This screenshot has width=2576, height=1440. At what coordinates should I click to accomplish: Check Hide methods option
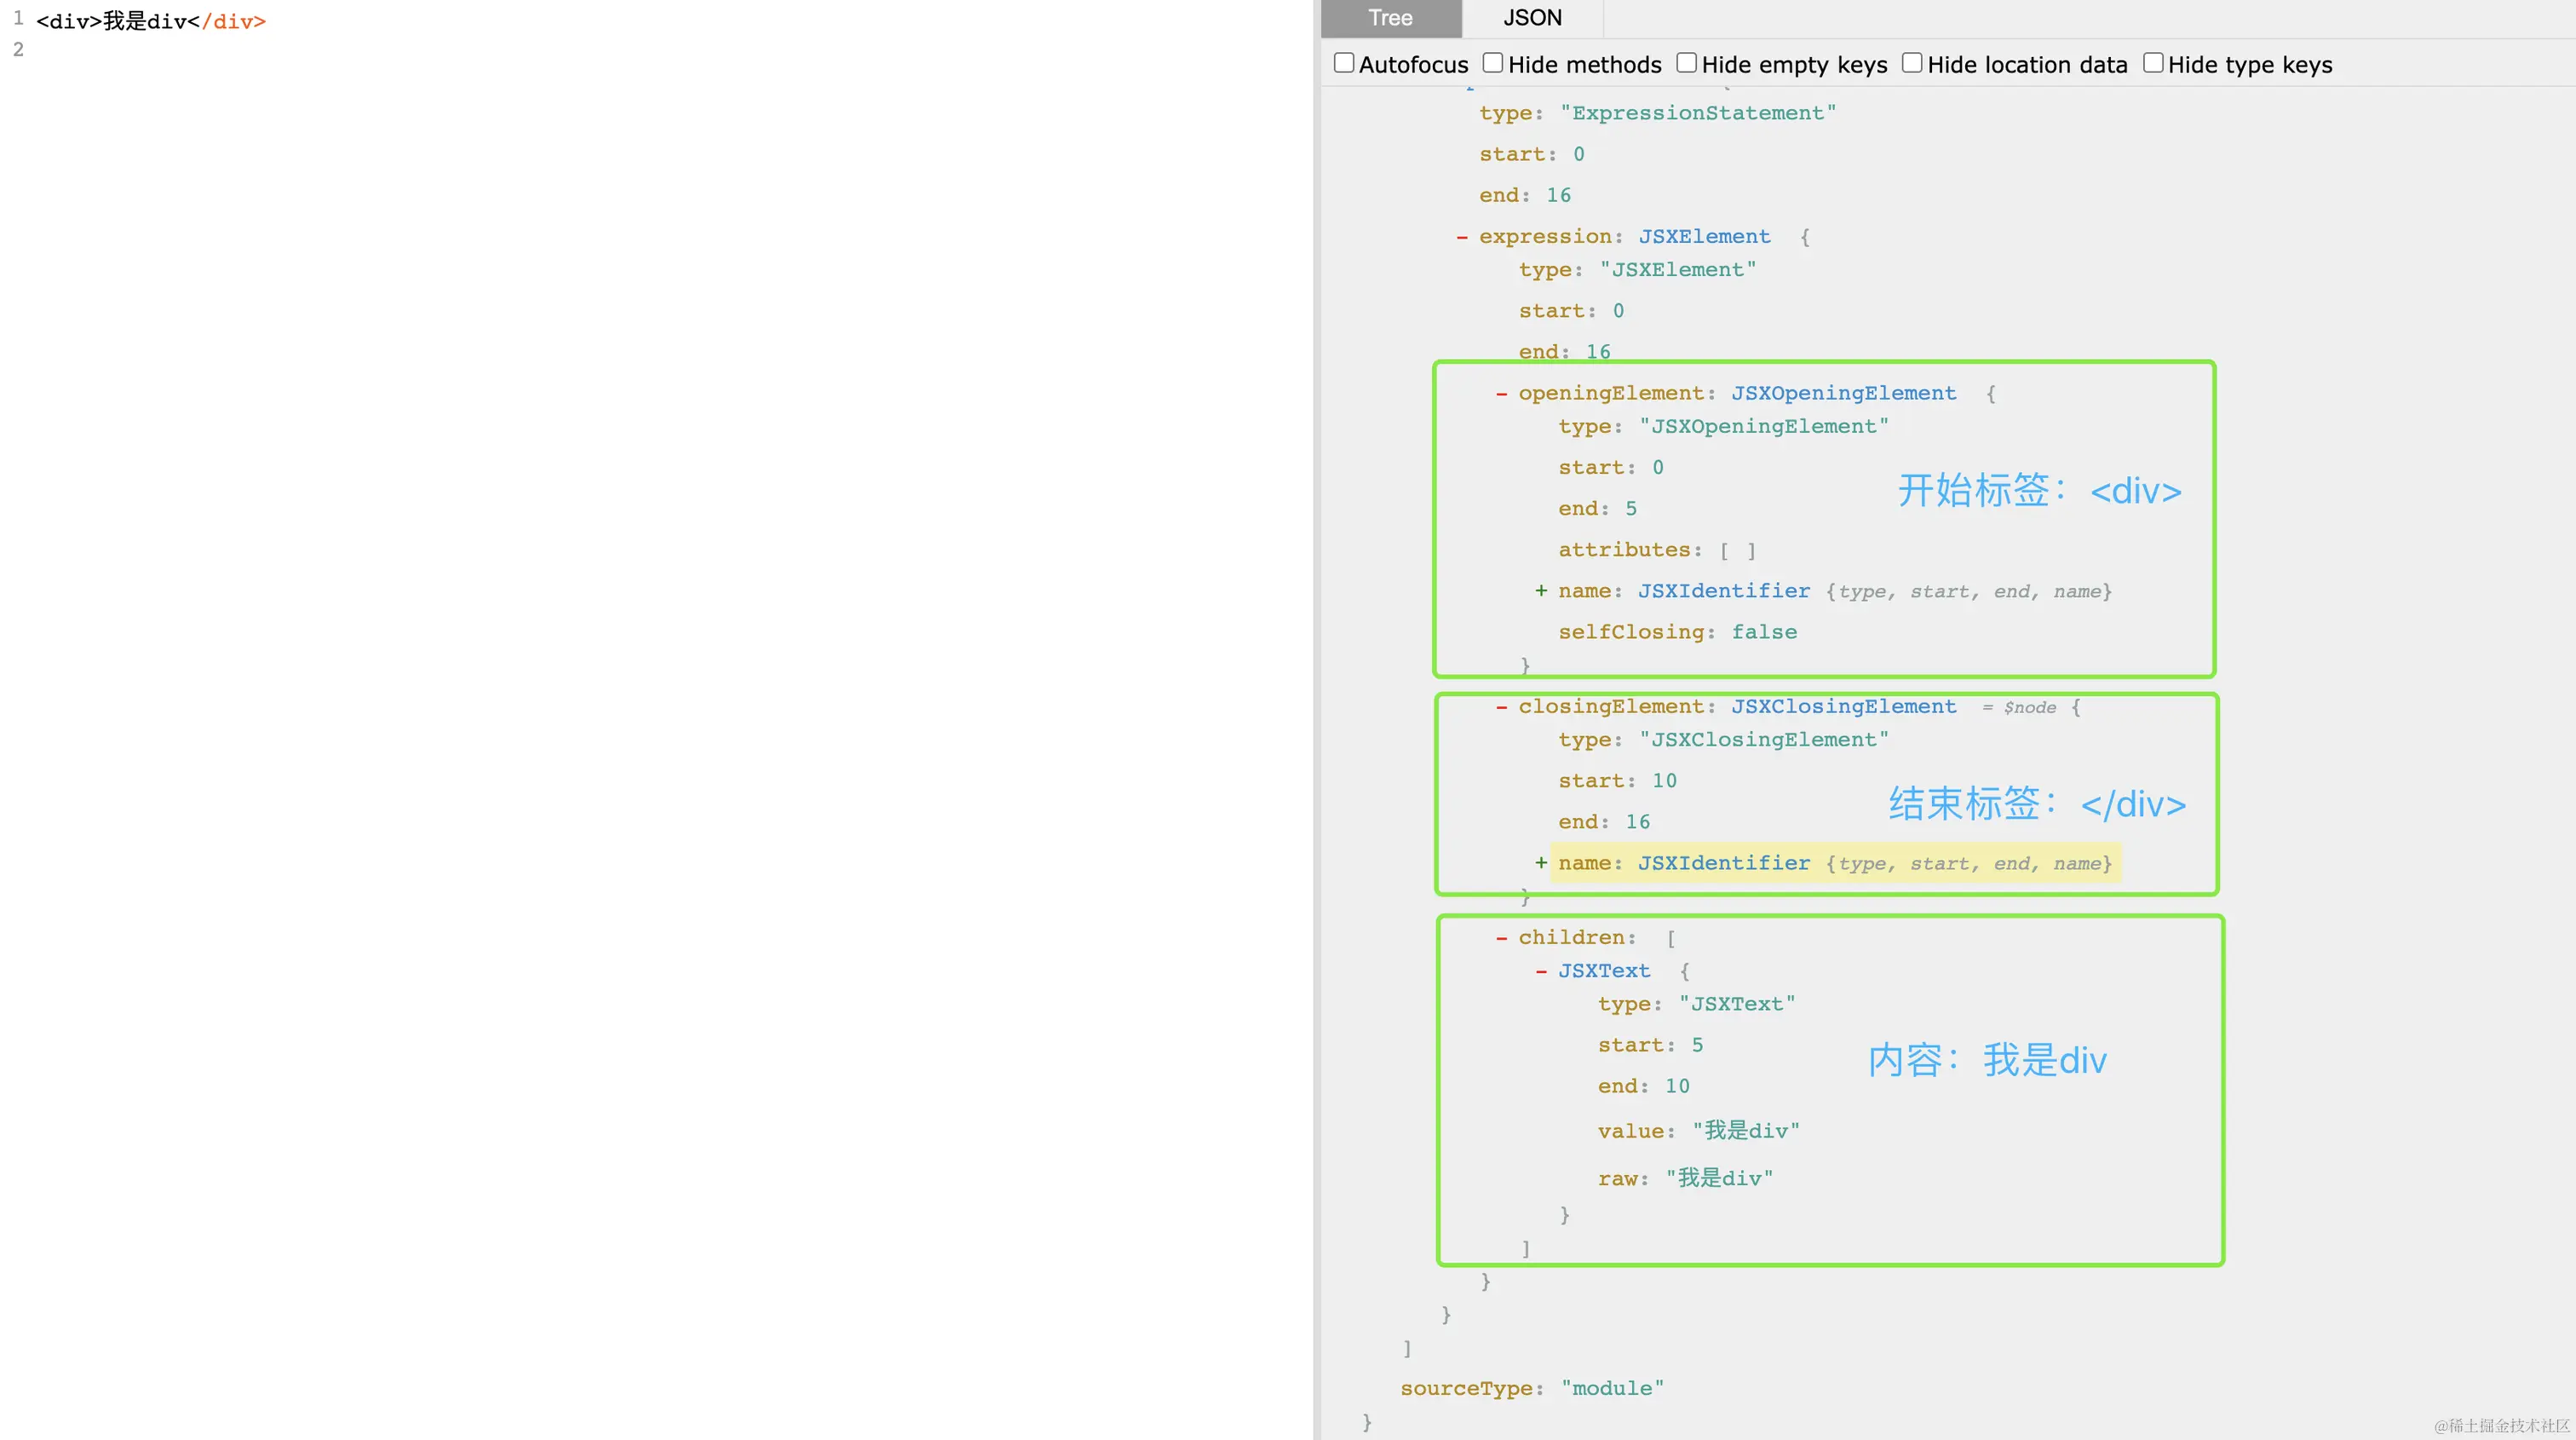(1493, 63)
